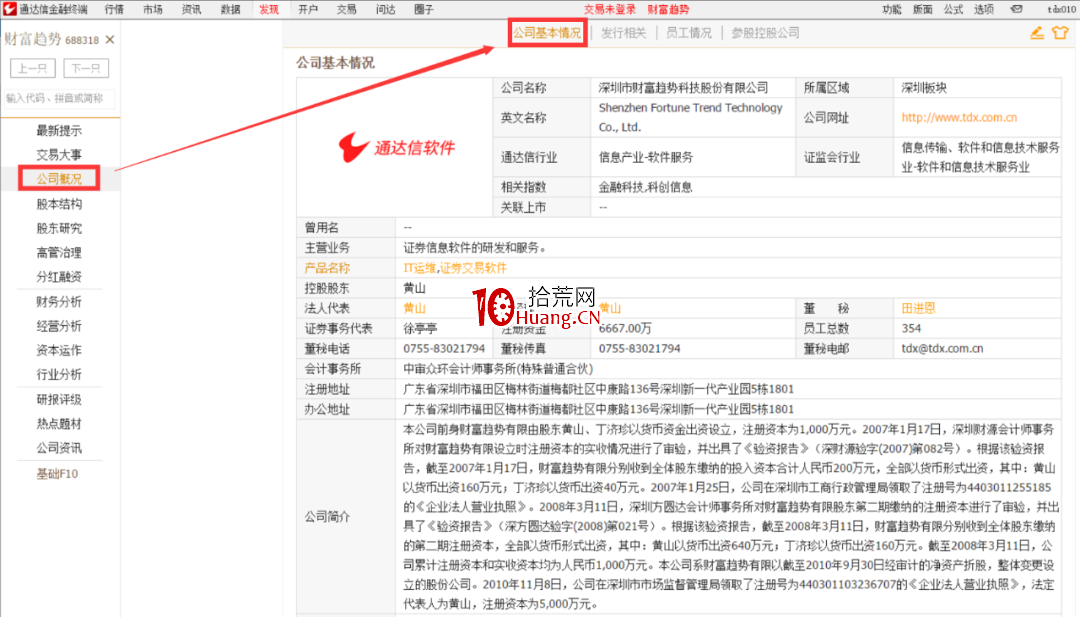
Task: Go to previous stock with 上一只
Action: [x=32, y=68]
